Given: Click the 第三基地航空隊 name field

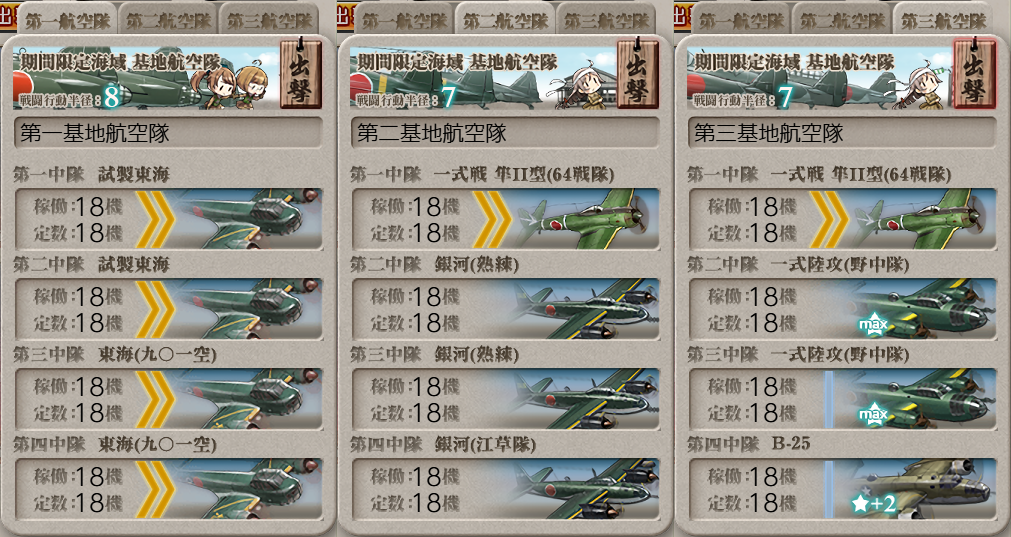Looking at the screenshot, I should point(843,133).
